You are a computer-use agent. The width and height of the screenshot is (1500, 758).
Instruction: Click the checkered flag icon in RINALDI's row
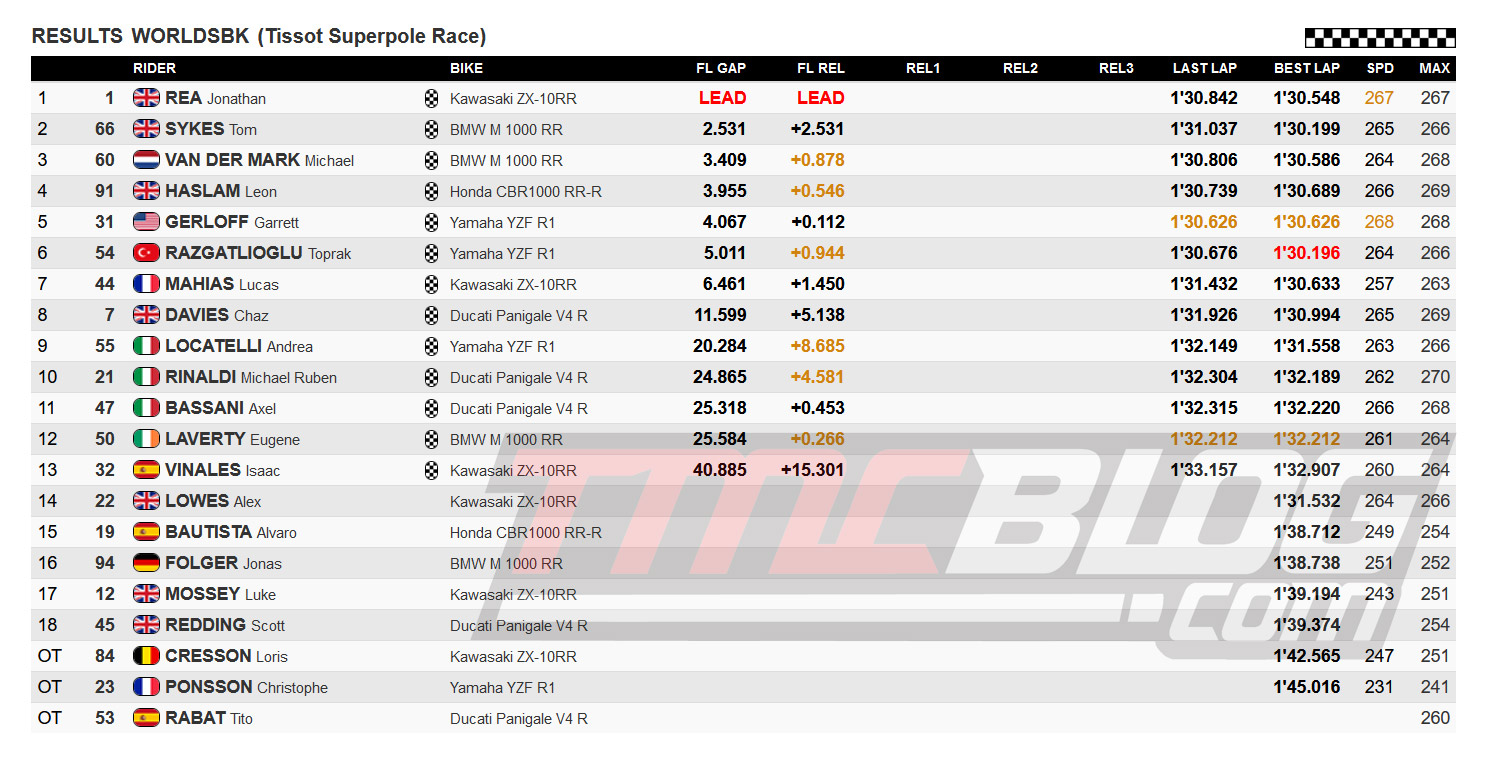[x=431, y=377]
